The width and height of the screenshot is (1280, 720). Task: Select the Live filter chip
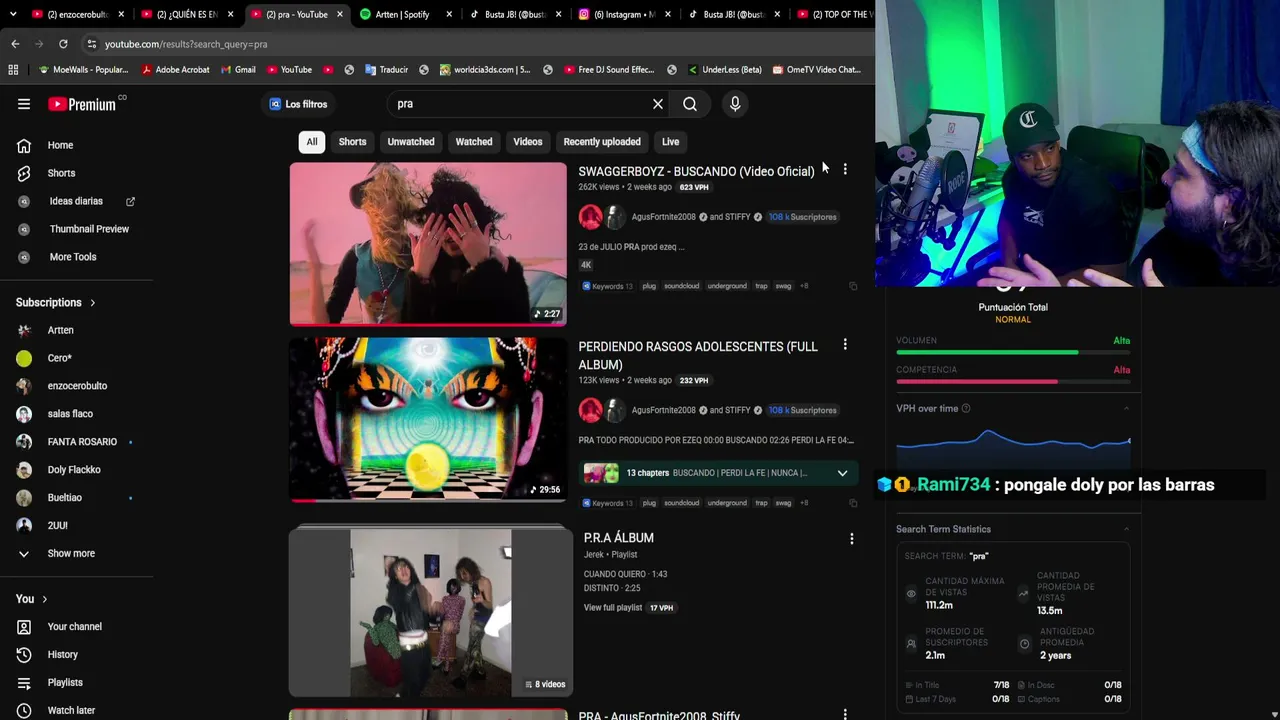(x=670, y=142)
